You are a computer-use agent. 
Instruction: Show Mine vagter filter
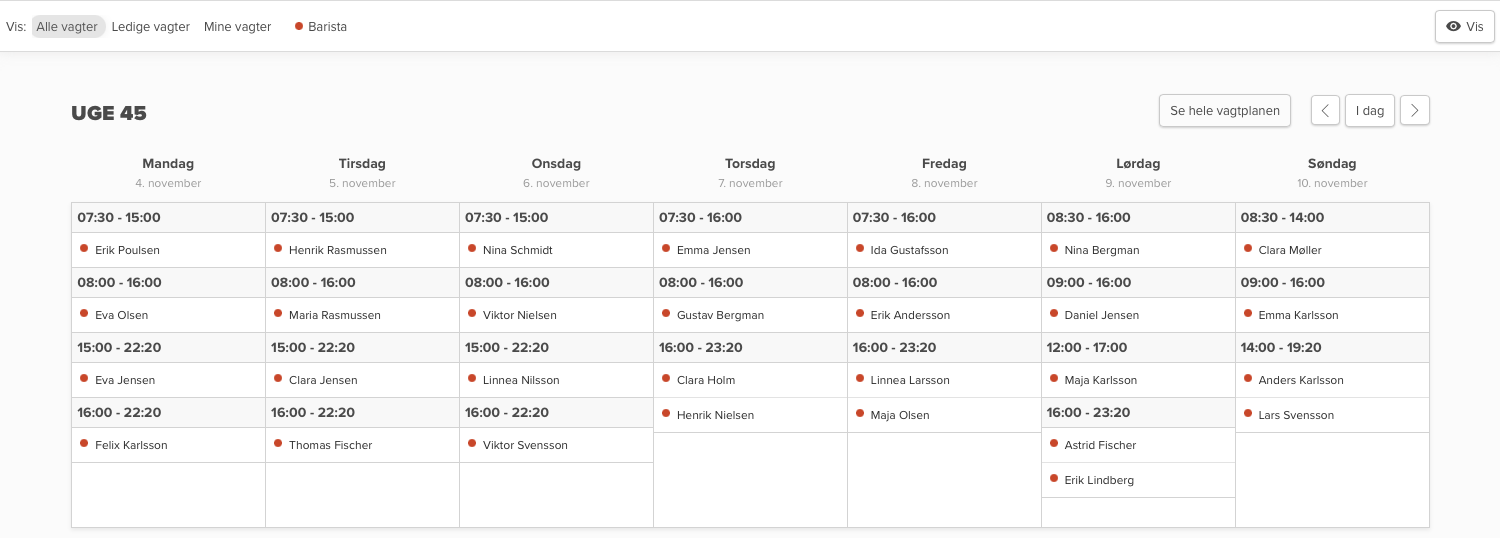(x=237, y=27)
